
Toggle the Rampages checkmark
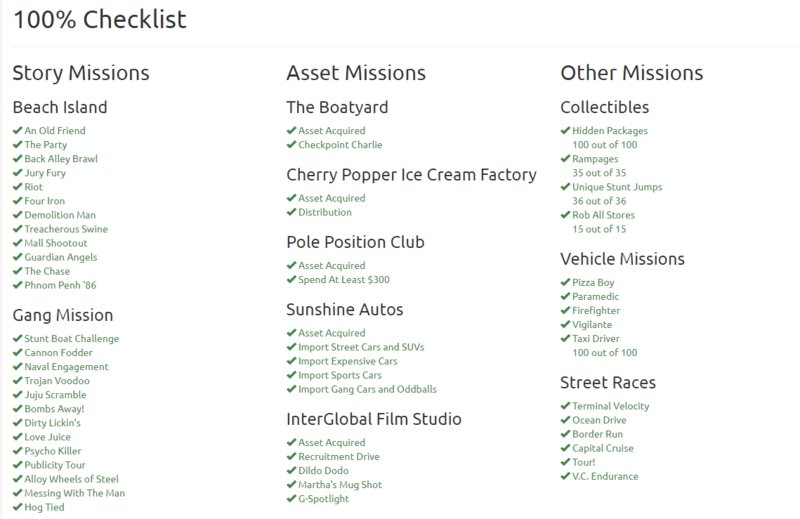tap(565, 159)
